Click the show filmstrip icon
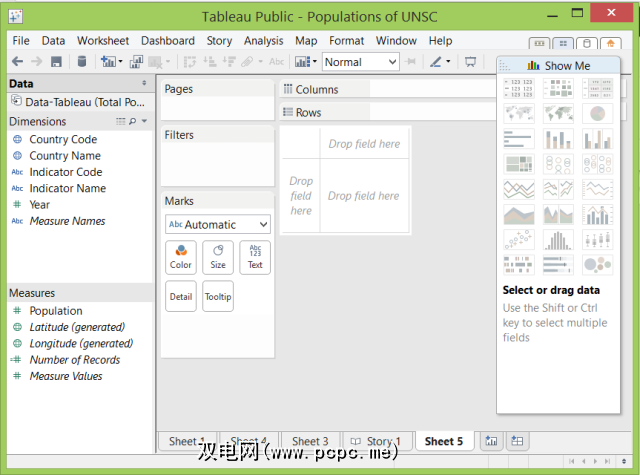Viewport: 640px width, 475px height. click(x=540, y=43)
